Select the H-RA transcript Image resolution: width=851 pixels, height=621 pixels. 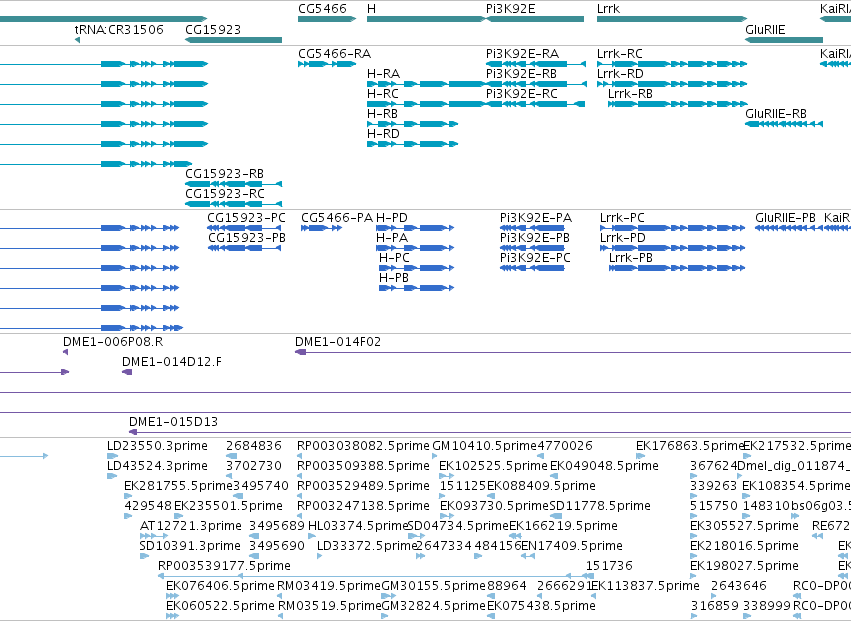pos(427,84)
